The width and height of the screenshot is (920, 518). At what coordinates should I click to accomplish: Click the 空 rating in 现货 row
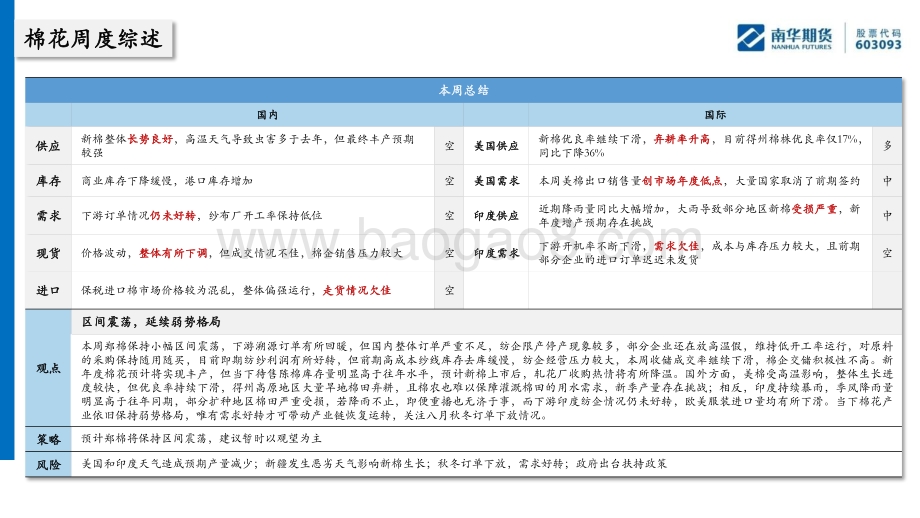(x=449, y=253)
